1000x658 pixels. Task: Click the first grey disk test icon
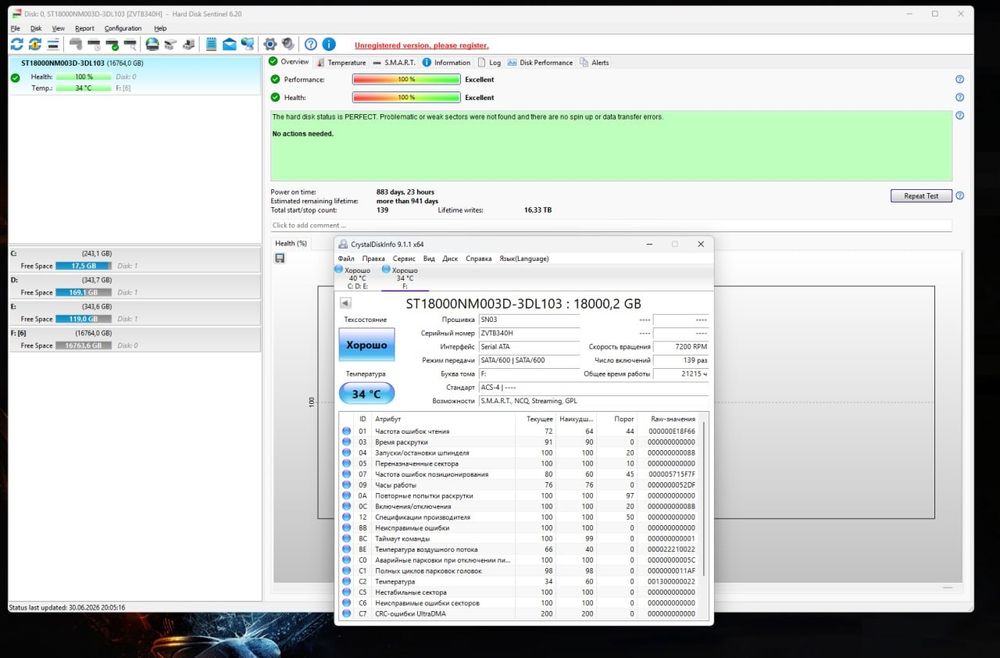click(76, 44)
